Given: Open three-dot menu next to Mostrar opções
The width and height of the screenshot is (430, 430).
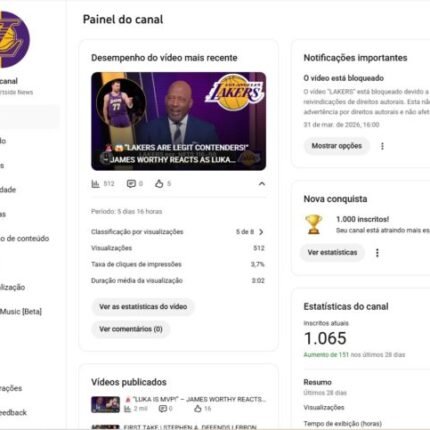Looking at the screenshot, I should [x=382, y=146].
